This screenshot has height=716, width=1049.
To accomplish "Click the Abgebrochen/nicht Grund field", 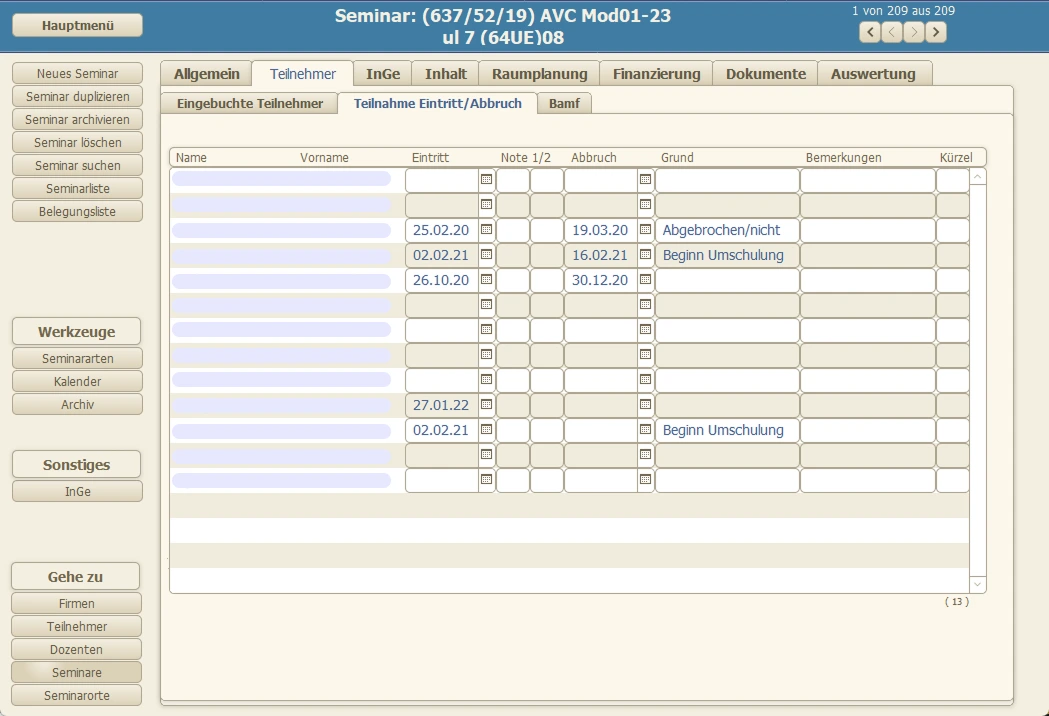I will click(727, 230).
